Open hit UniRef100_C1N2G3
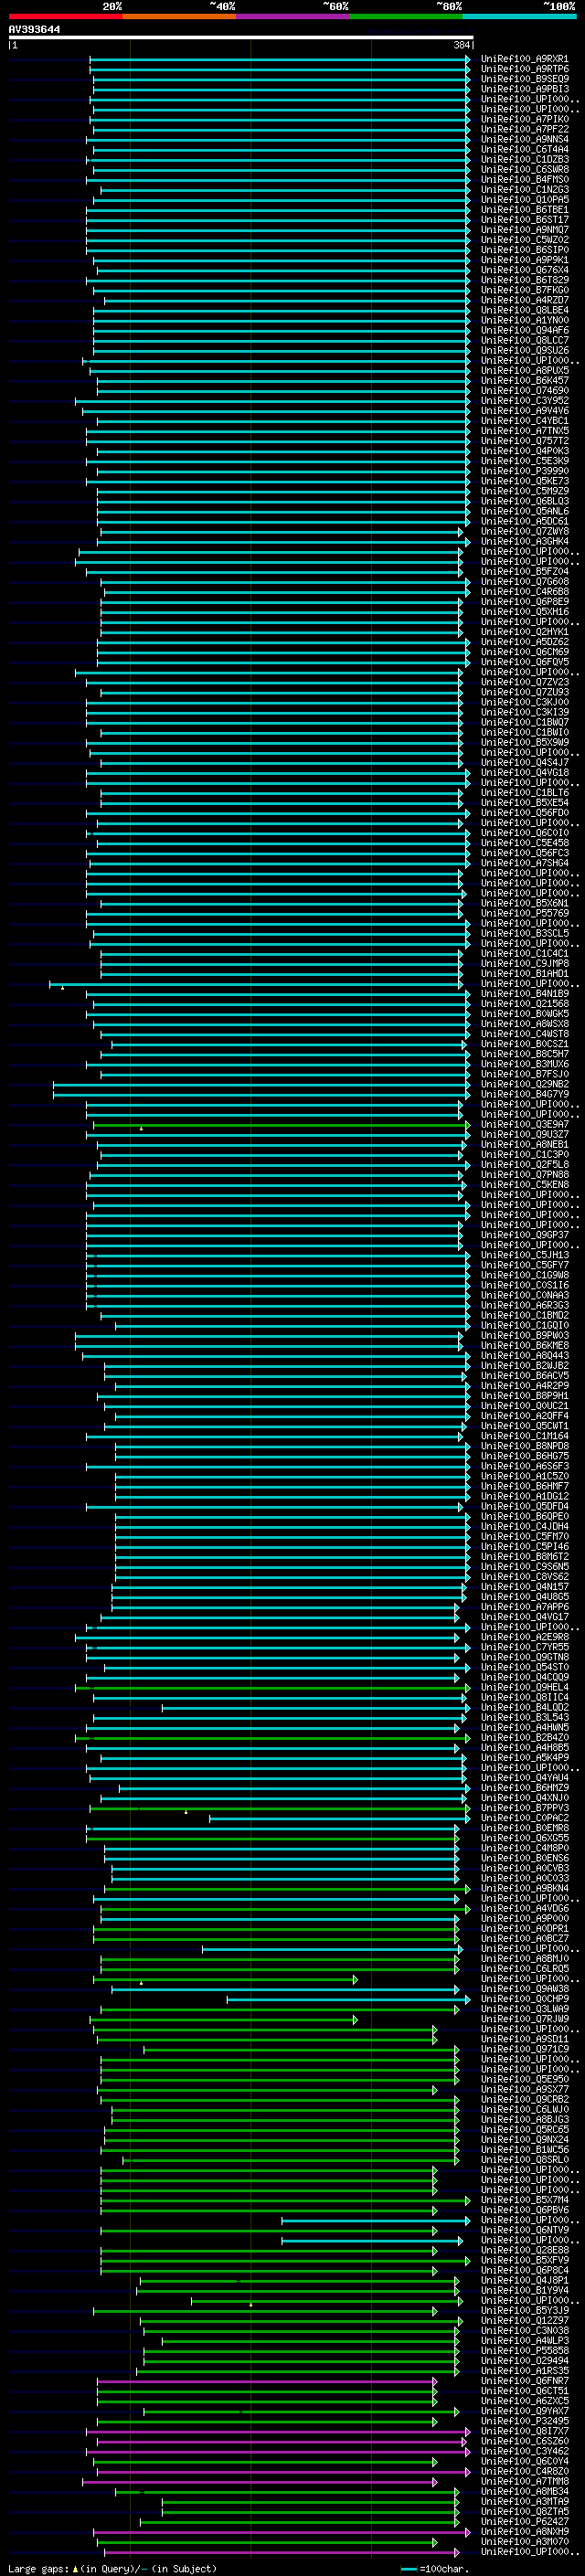Viewport: 585px width, 2576px height. [525, 189]
